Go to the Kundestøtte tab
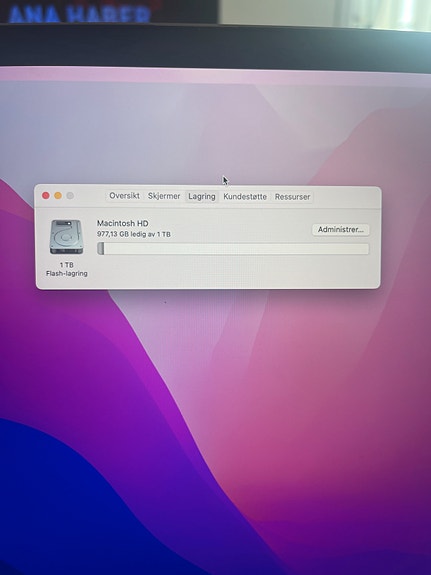This screenshot has height=575, width=431. pos(245,197)
